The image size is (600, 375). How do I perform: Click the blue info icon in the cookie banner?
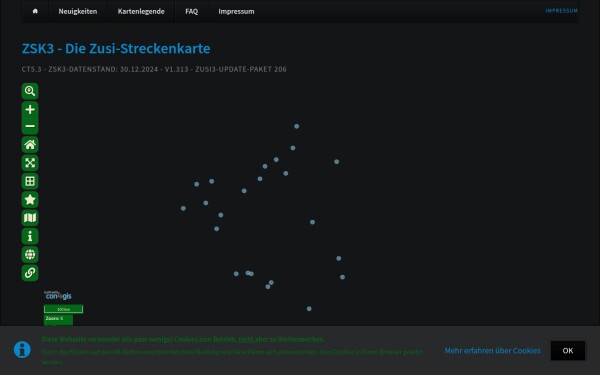click(22, 350)
